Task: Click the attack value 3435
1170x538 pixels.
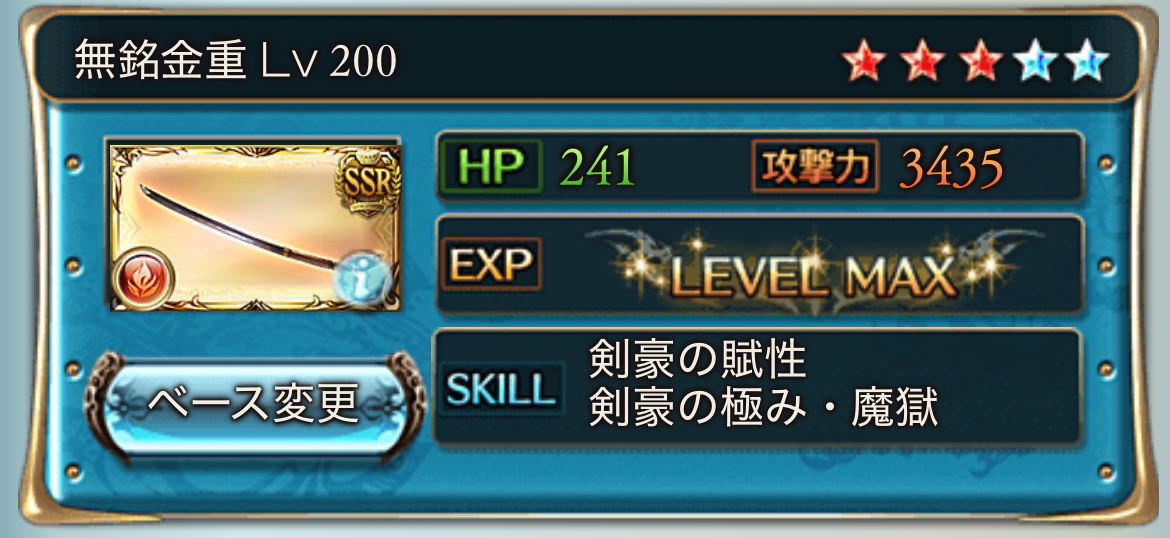Action: [951, 167]
